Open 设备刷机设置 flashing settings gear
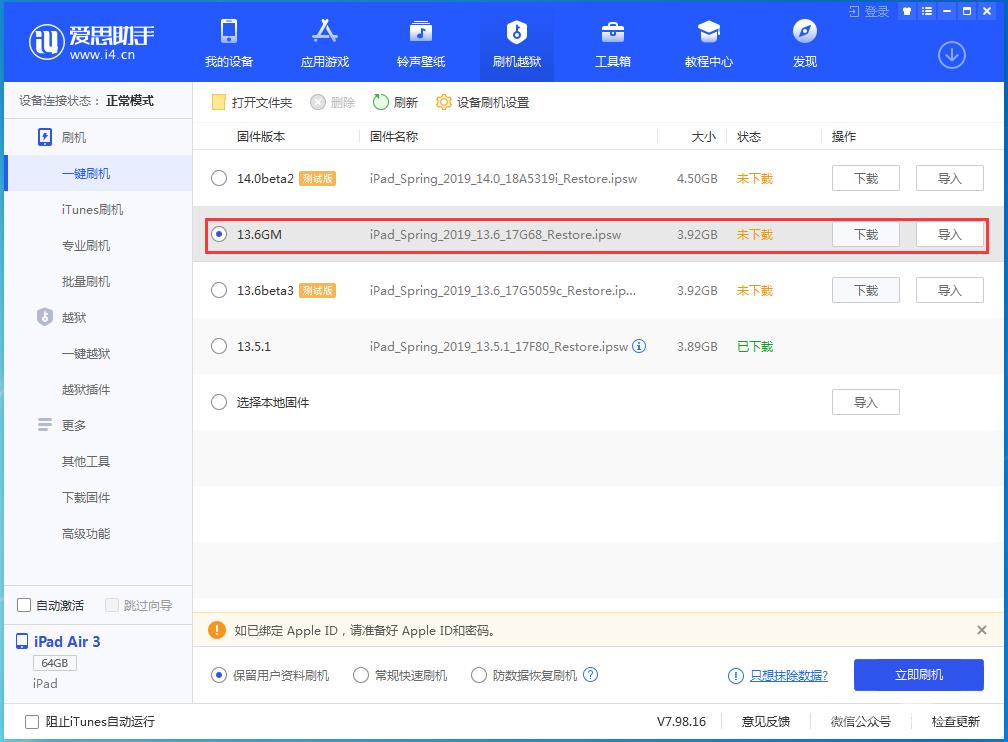This screenshot has height=742, width=1008. click(482, 101)
